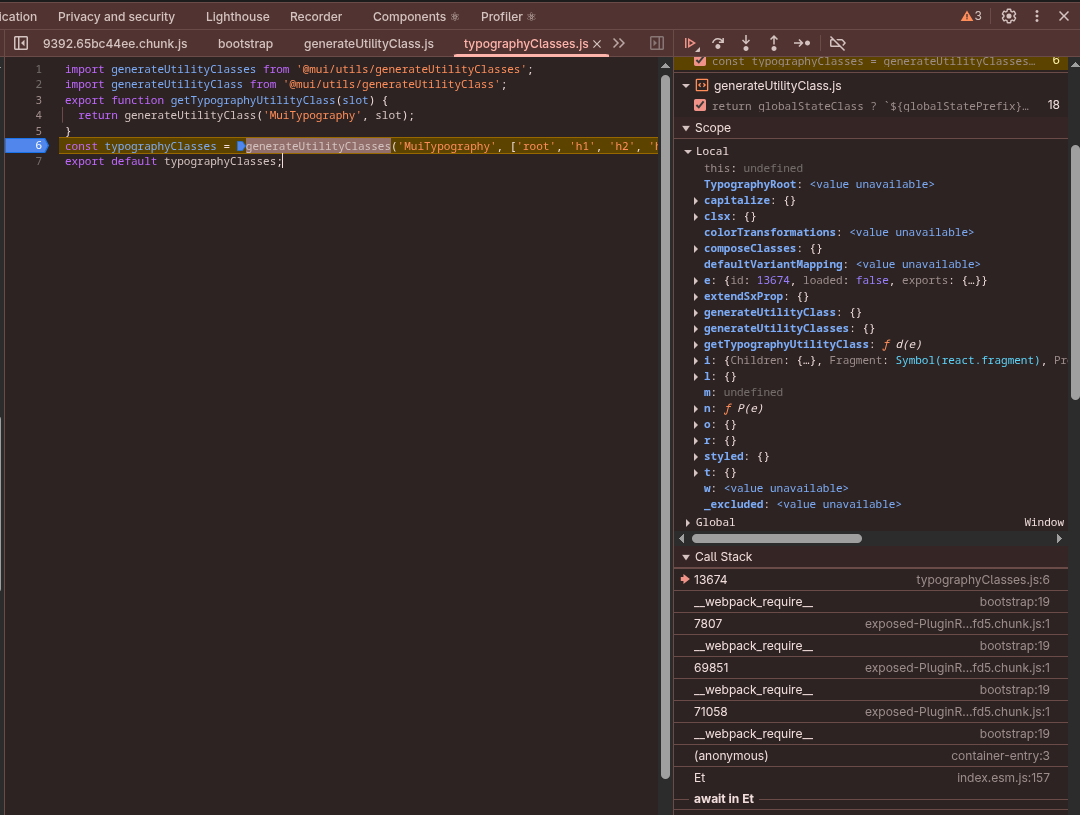Open the warnings counter showing 3 issues
The image size is (1080, 815).
pyautogui.click(x=971, y=16)
